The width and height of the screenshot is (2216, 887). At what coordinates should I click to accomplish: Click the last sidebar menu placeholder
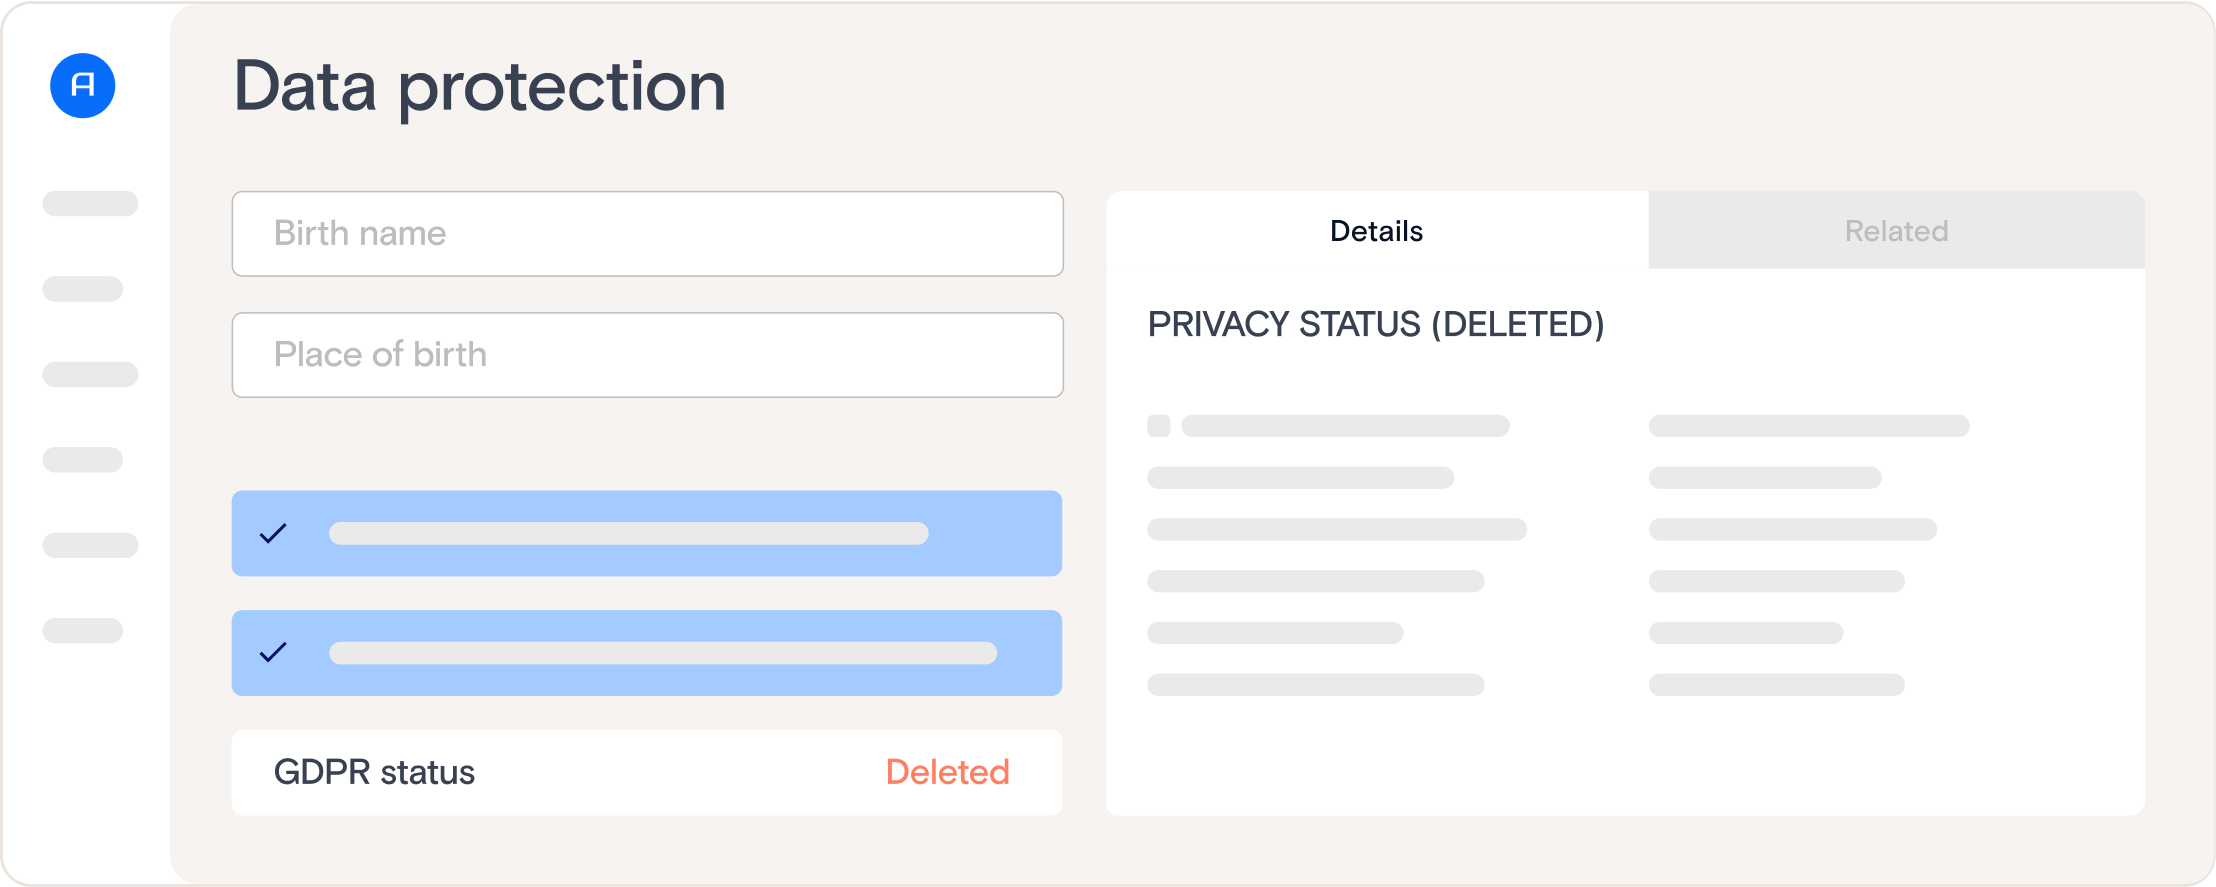tap(83, 631)
